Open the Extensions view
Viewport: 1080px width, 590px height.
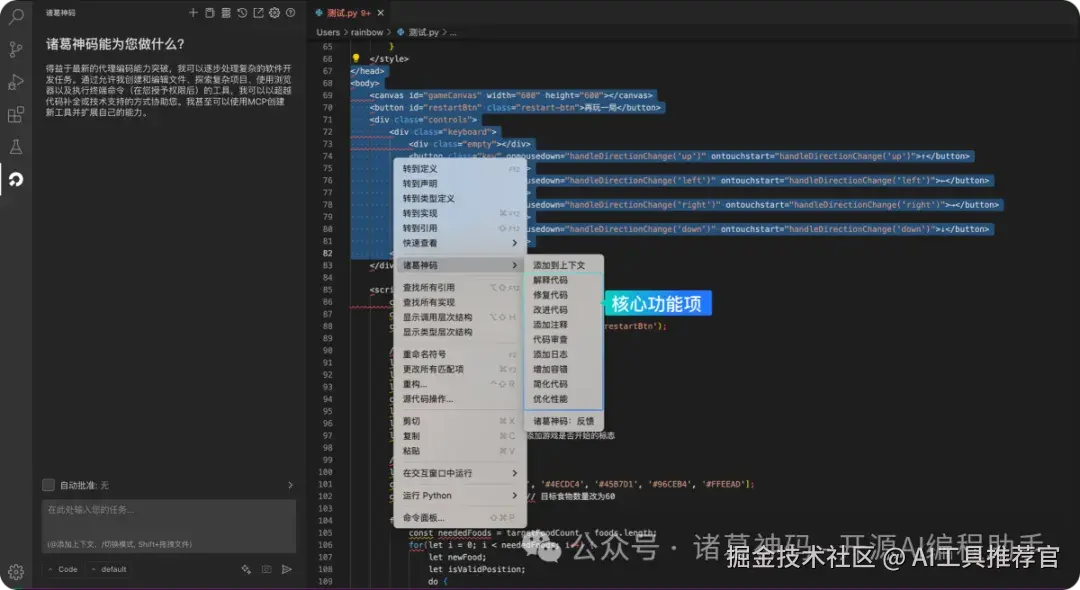14,112
